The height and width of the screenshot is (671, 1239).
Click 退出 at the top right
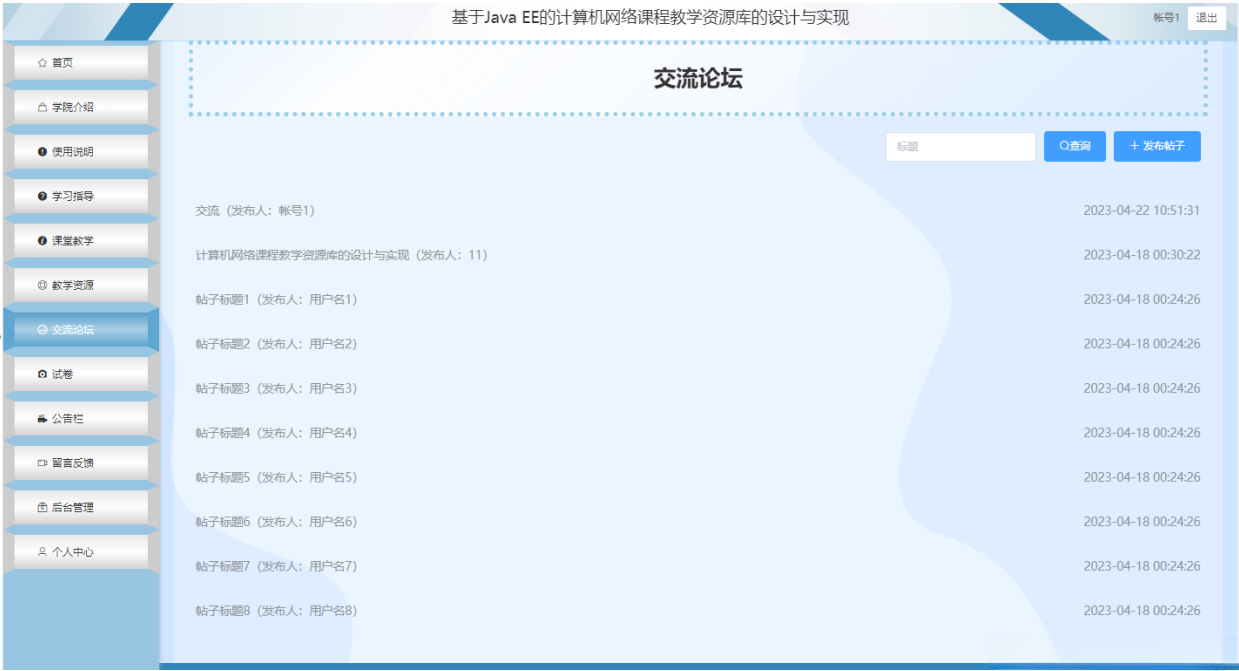click(x=1207, y=17)
